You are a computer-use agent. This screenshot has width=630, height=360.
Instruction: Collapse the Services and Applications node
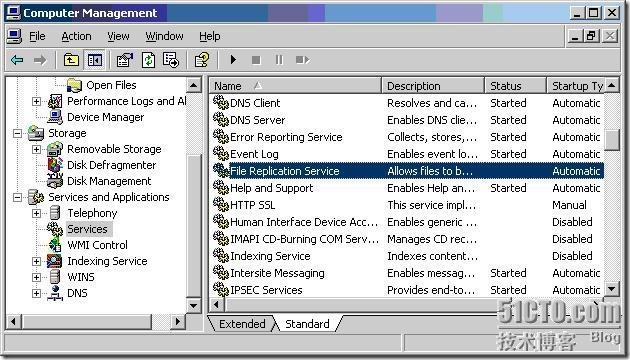17,197
